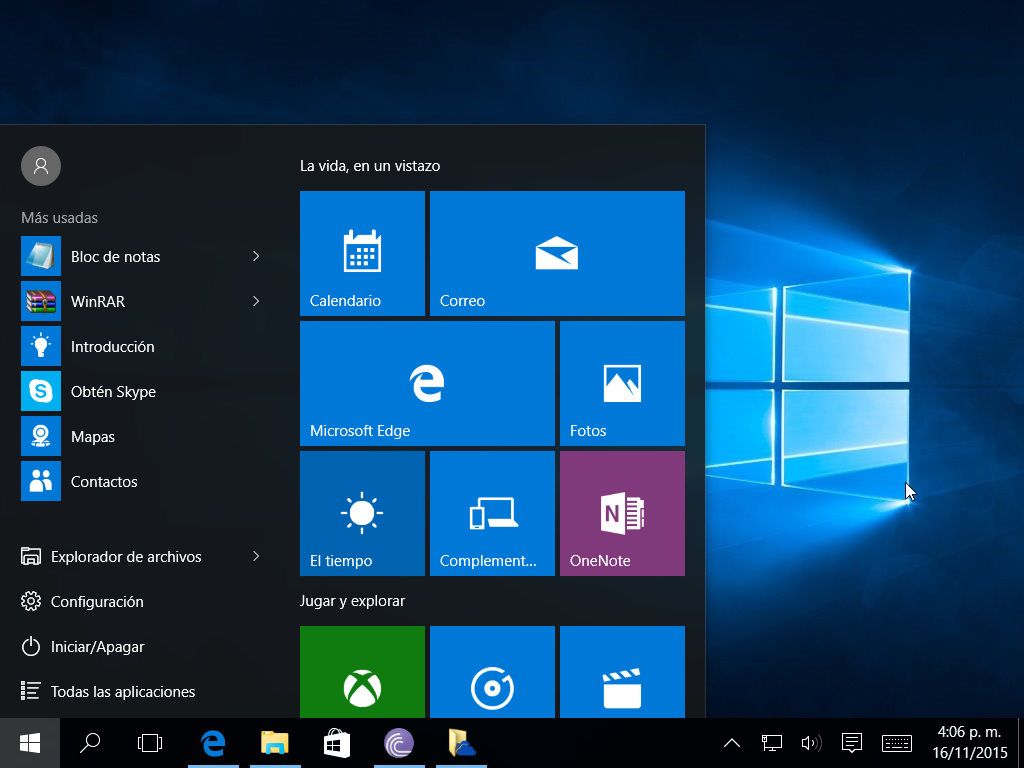Click the volume speaker tray icon
This screenshot has height=768, width=1024.
pyautogui.click(x=811, y=743)
